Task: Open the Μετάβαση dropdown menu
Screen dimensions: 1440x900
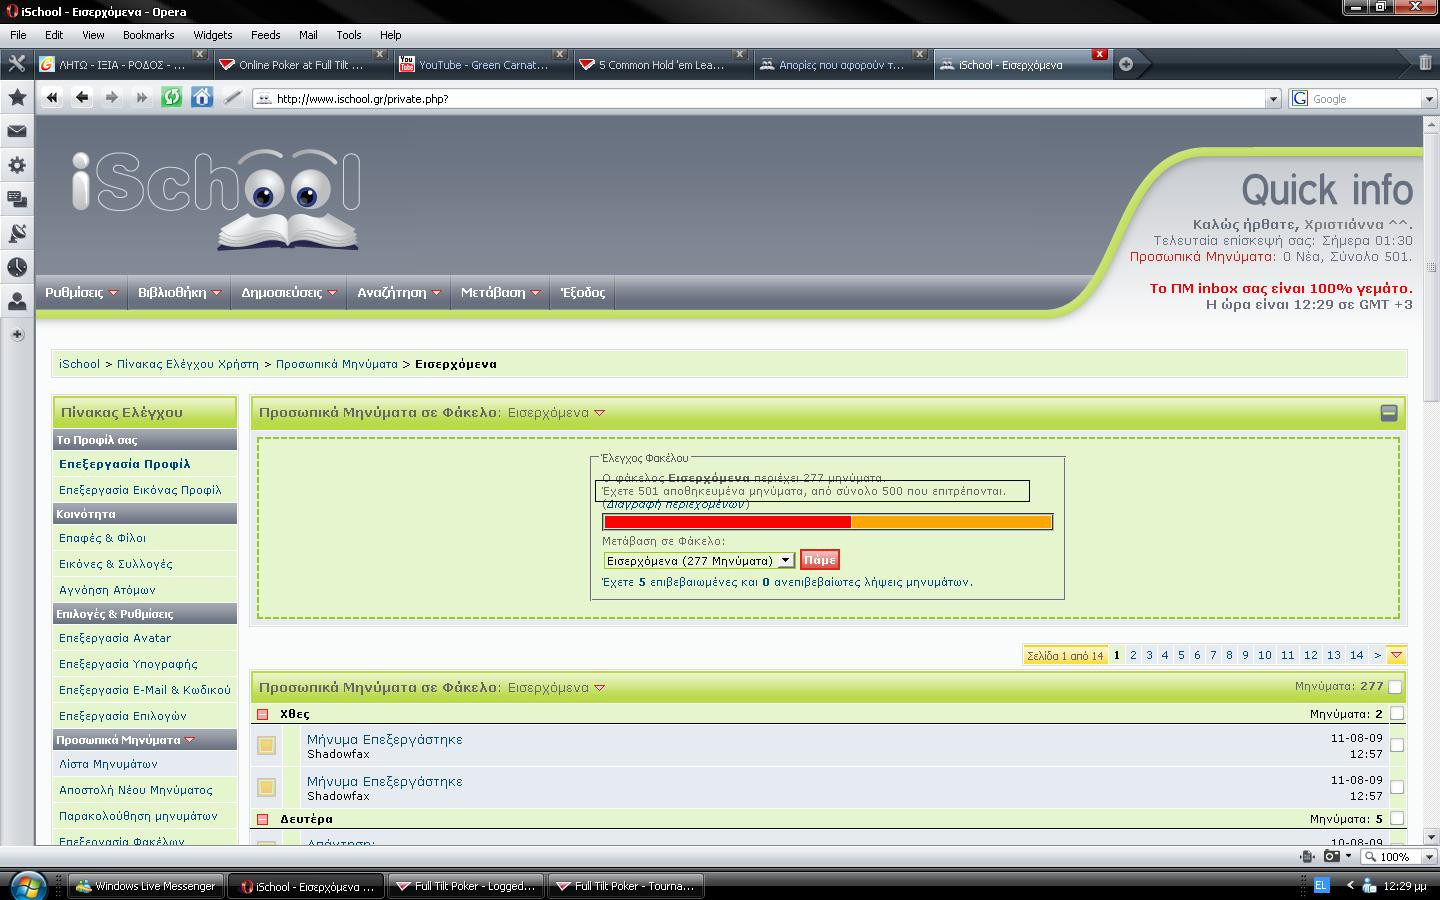Action: [x=500, y=293]
